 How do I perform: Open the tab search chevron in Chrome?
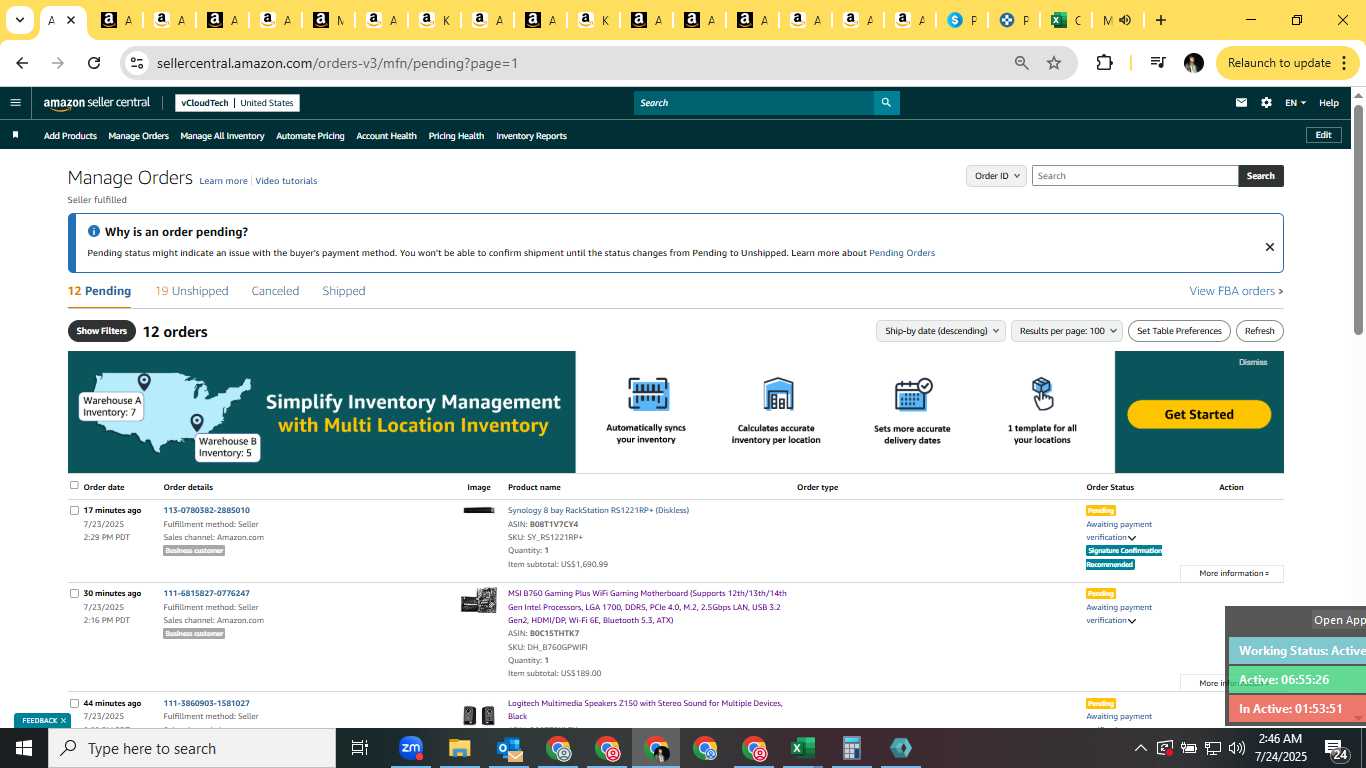click(19, 20)
